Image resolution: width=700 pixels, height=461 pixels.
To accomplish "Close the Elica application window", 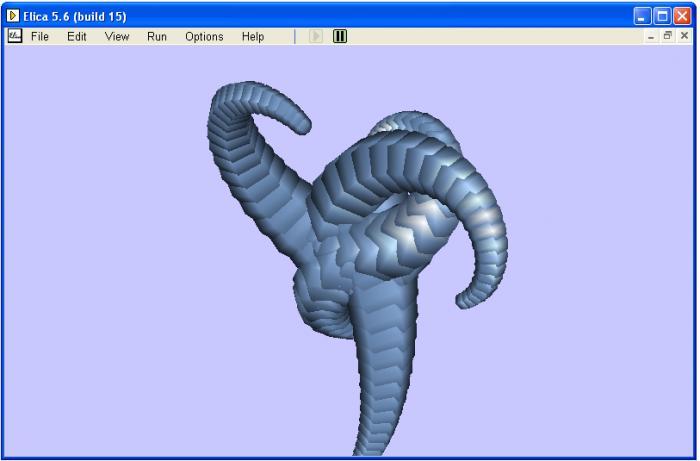I will tap(683, 17).
